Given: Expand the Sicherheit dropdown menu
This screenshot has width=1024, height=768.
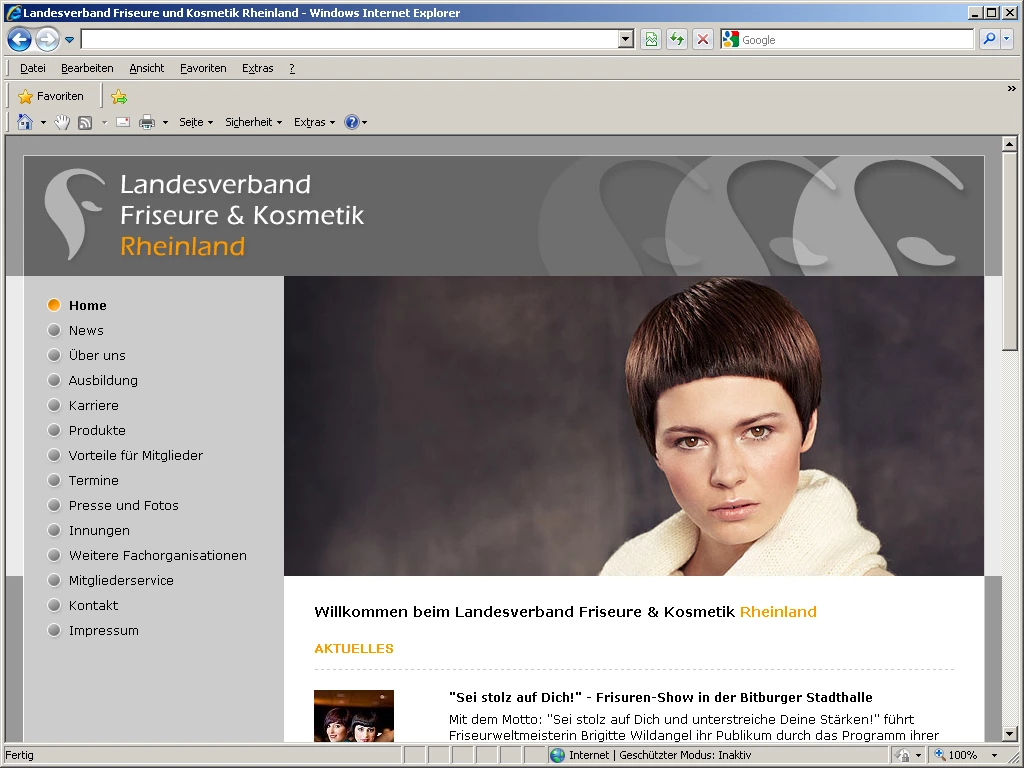Looking at the screenshot, I should 253,122.
